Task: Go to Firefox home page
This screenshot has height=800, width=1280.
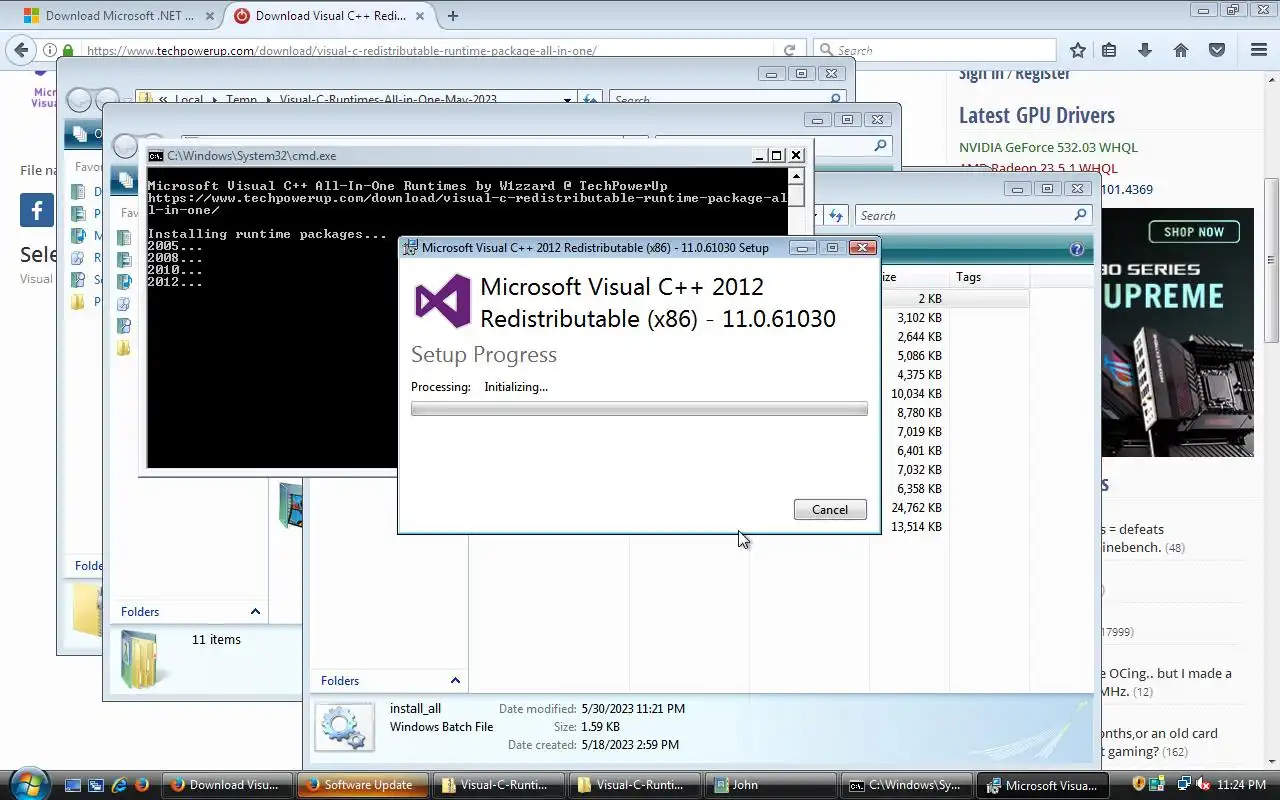Action: pyautogui.click(x=1181, y=50)
